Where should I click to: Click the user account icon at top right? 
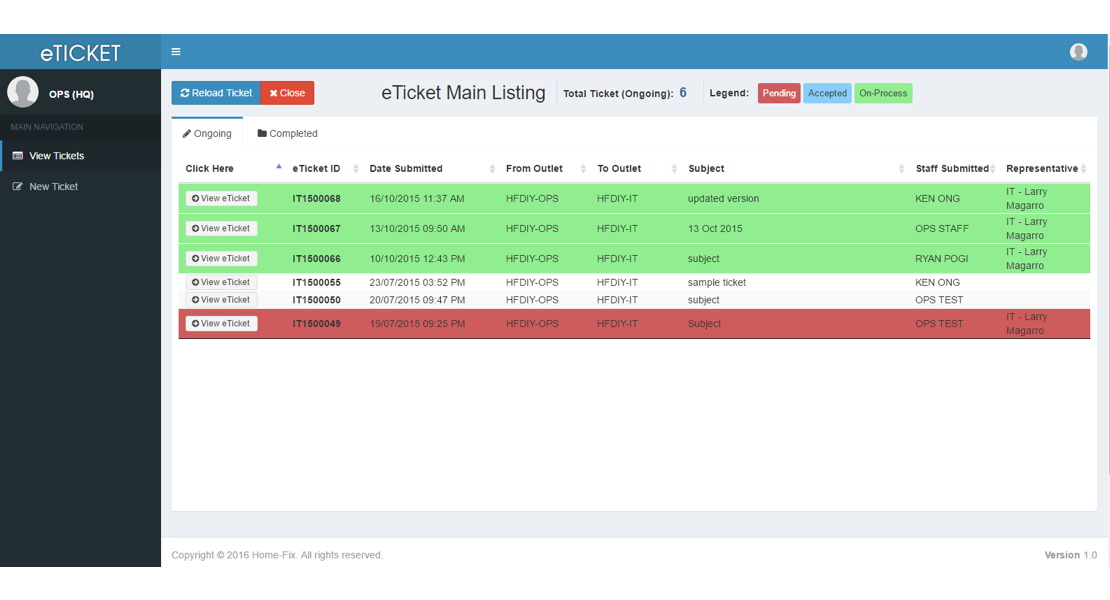point(1078,50)
